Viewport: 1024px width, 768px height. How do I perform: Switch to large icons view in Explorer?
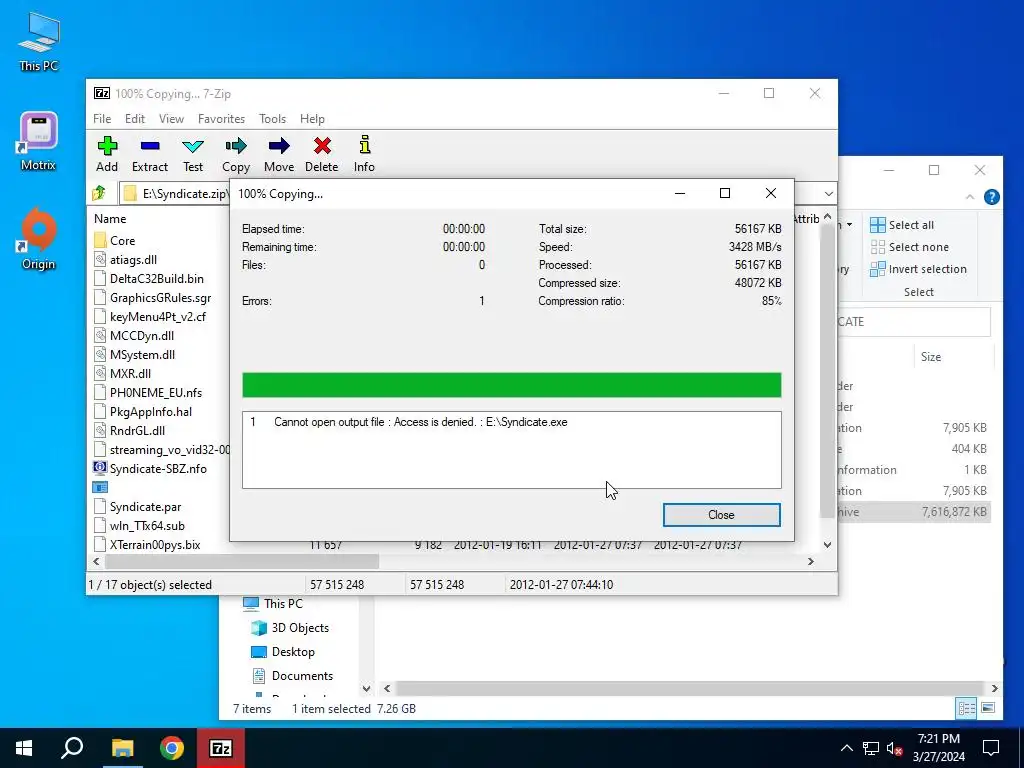coord(988,708)
